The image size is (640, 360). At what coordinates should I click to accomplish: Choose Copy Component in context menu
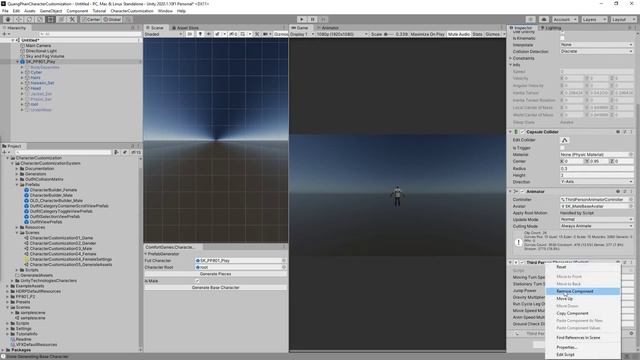[583, 313]
